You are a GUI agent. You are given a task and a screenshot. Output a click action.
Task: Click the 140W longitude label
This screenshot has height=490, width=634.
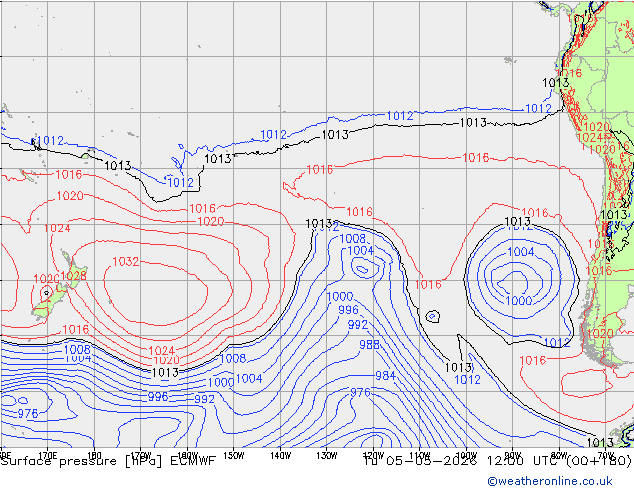pyautogui.click(x=280, y=456)
